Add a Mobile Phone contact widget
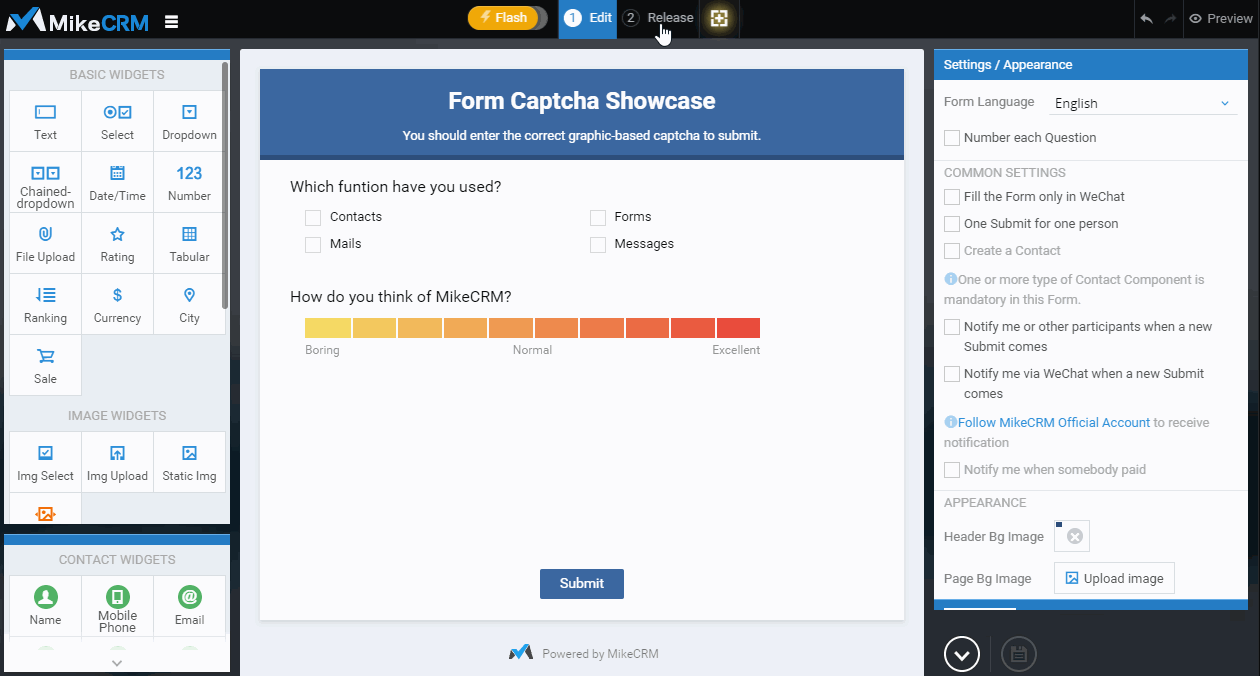This screenshot has width=1260, height=676. click(x=117, y=606)
